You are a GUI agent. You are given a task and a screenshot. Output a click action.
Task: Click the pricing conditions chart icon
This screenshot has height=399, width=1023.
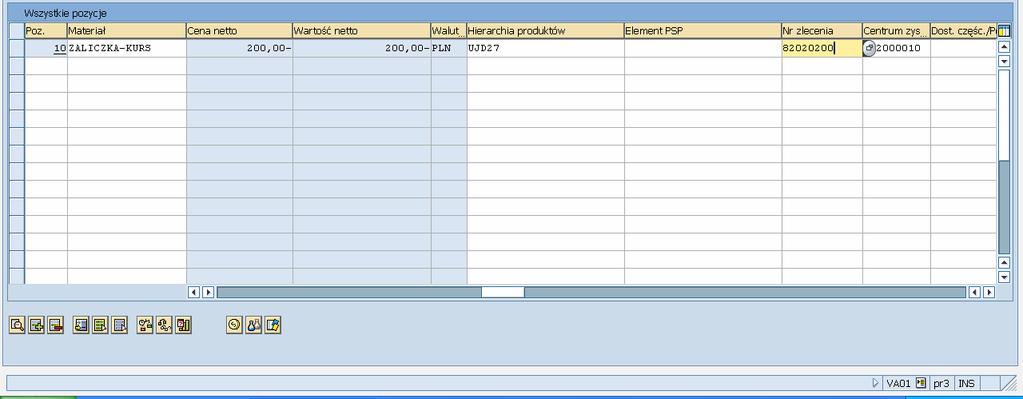tap(183, 325)
